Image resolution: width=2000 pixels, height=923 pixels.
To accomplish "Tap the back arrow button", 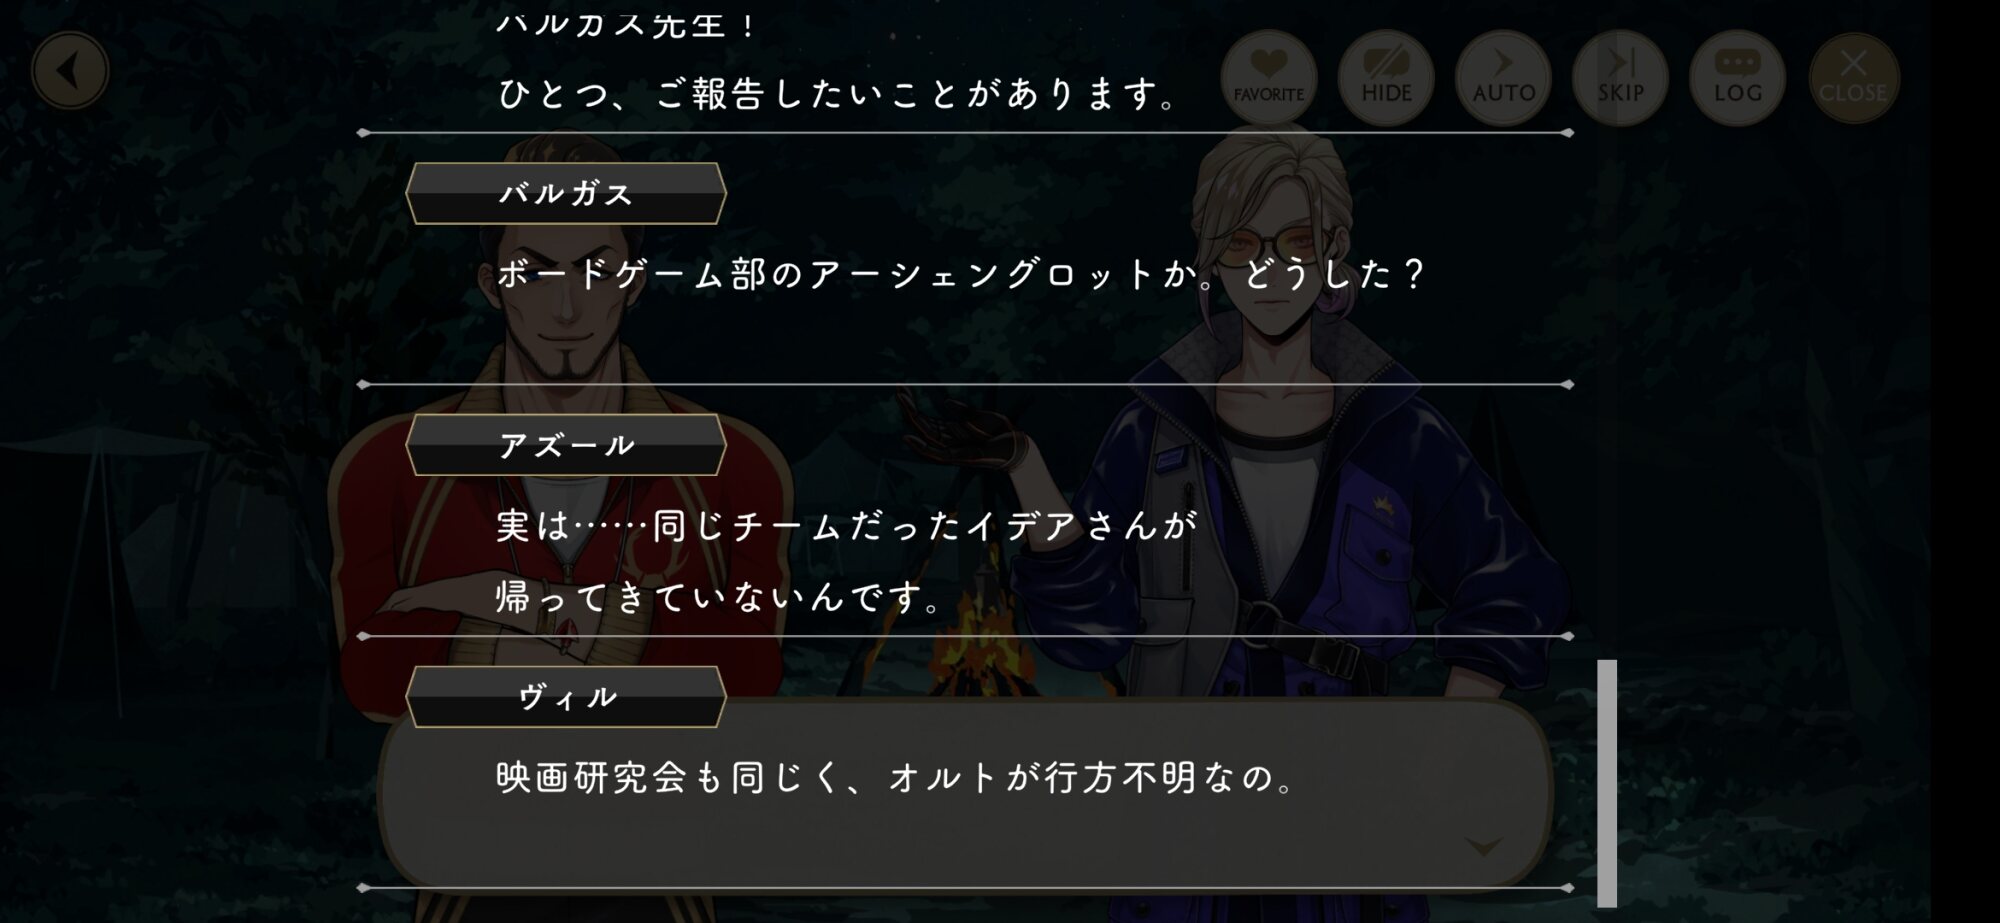I will (x=70, y=71).
